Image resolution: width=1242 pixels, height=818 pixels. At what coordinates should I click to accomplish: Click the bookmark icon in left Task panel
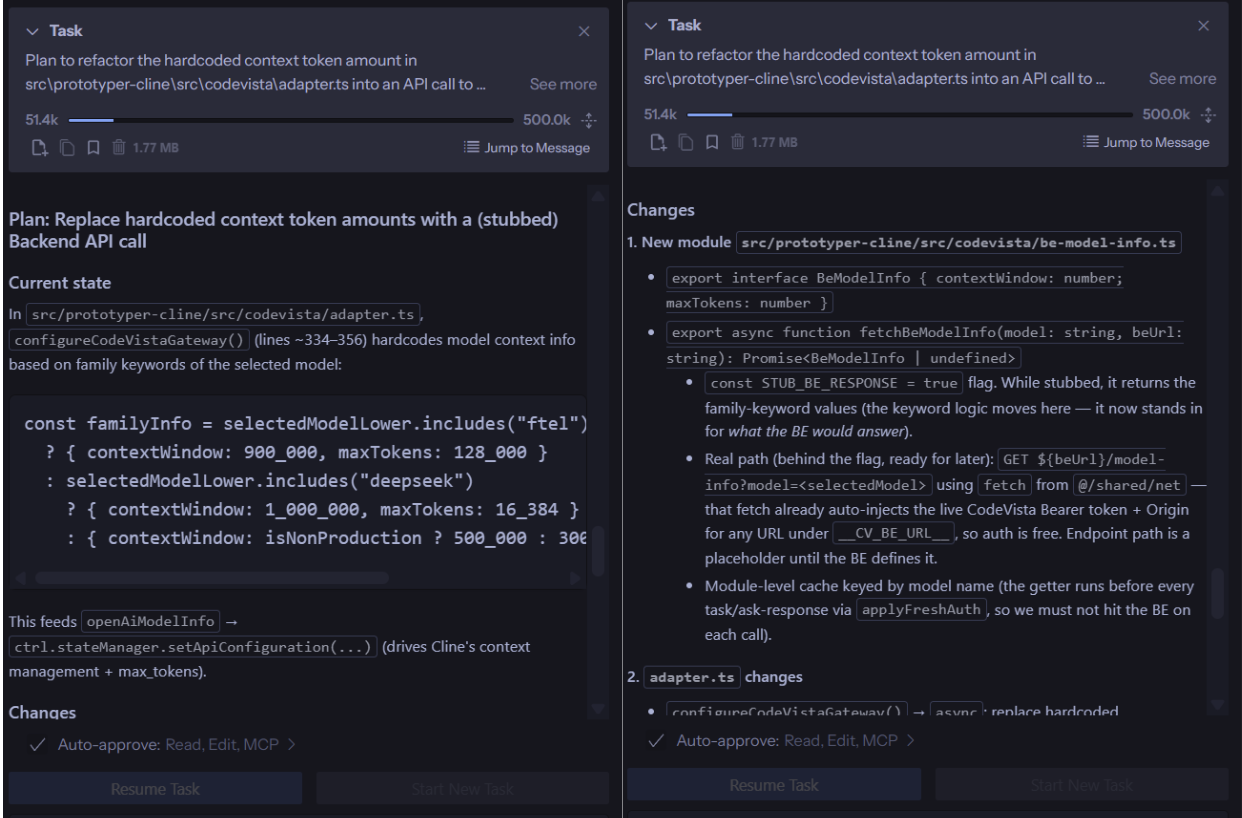(92, 149)
